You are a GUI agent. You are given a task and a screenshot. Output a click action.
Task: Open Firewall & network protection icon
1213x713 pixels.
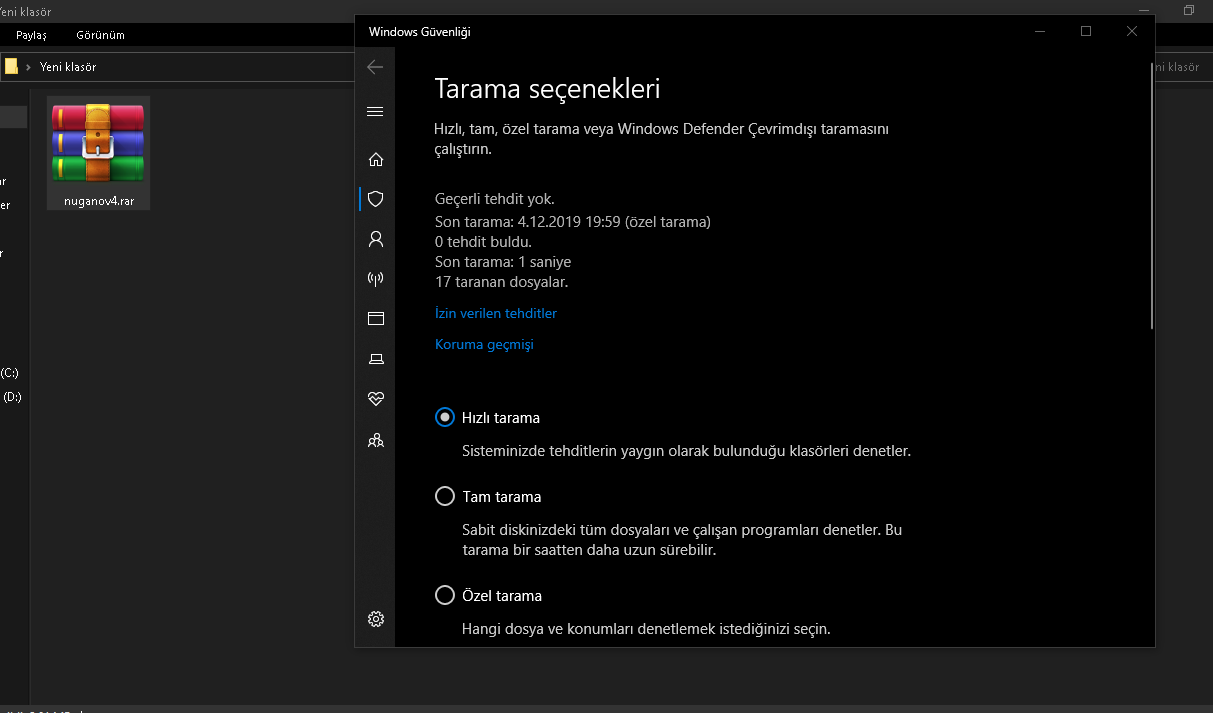point(376,279)
